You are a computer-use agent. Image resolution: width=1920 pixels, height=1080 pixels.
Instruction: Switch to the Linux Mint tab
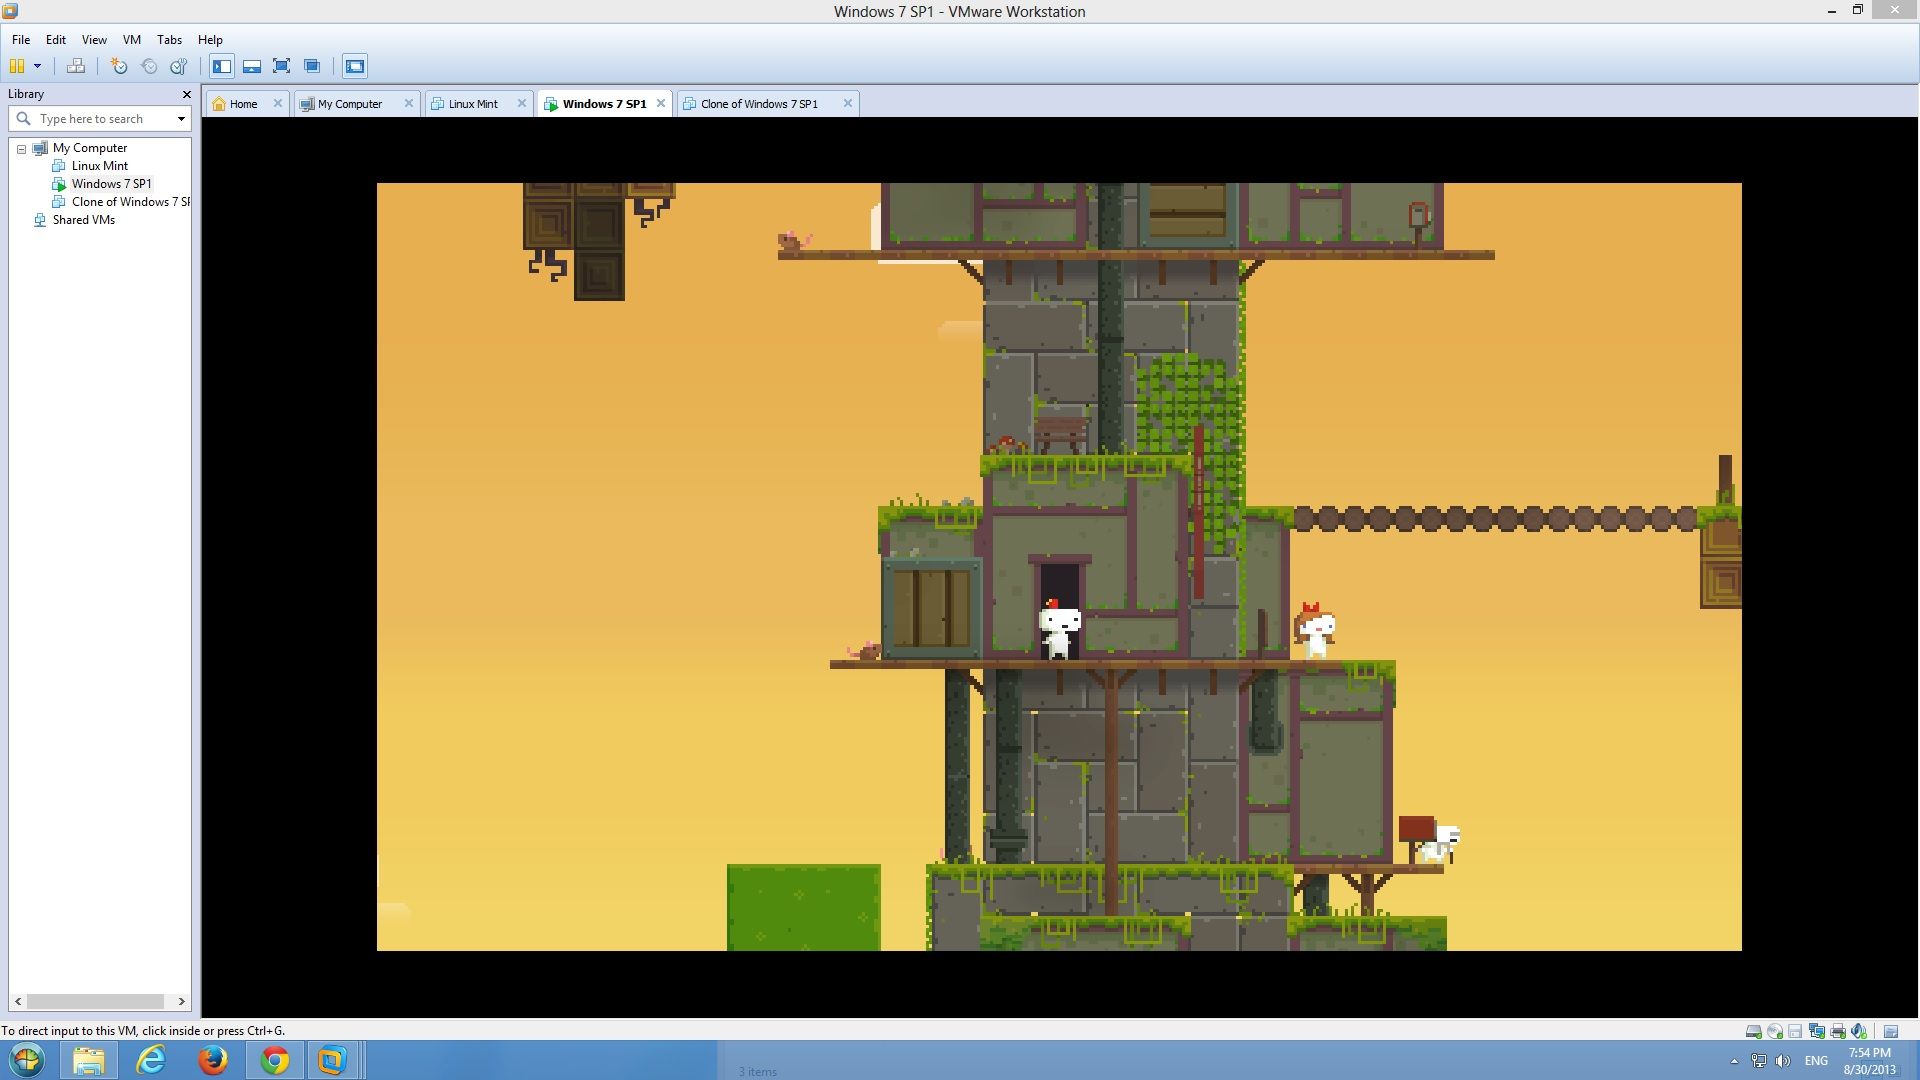[x=472, y=103]
